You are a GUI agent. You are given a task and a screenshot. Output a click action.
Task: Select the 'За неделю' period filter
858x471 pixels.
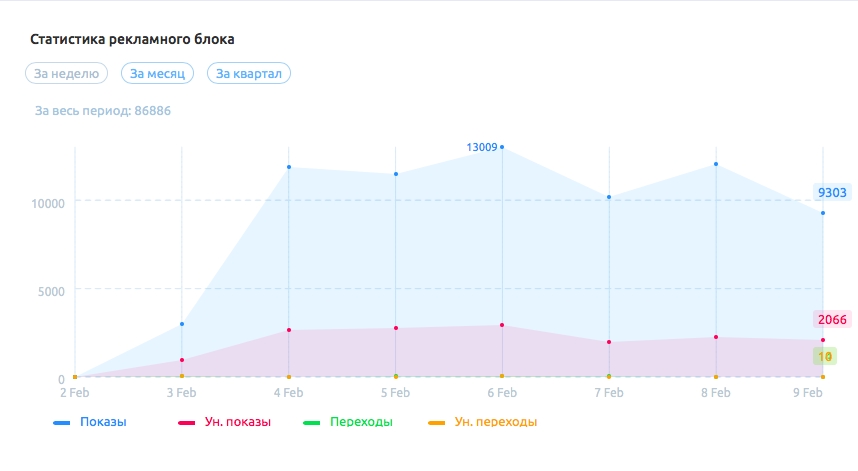point(66,73)
